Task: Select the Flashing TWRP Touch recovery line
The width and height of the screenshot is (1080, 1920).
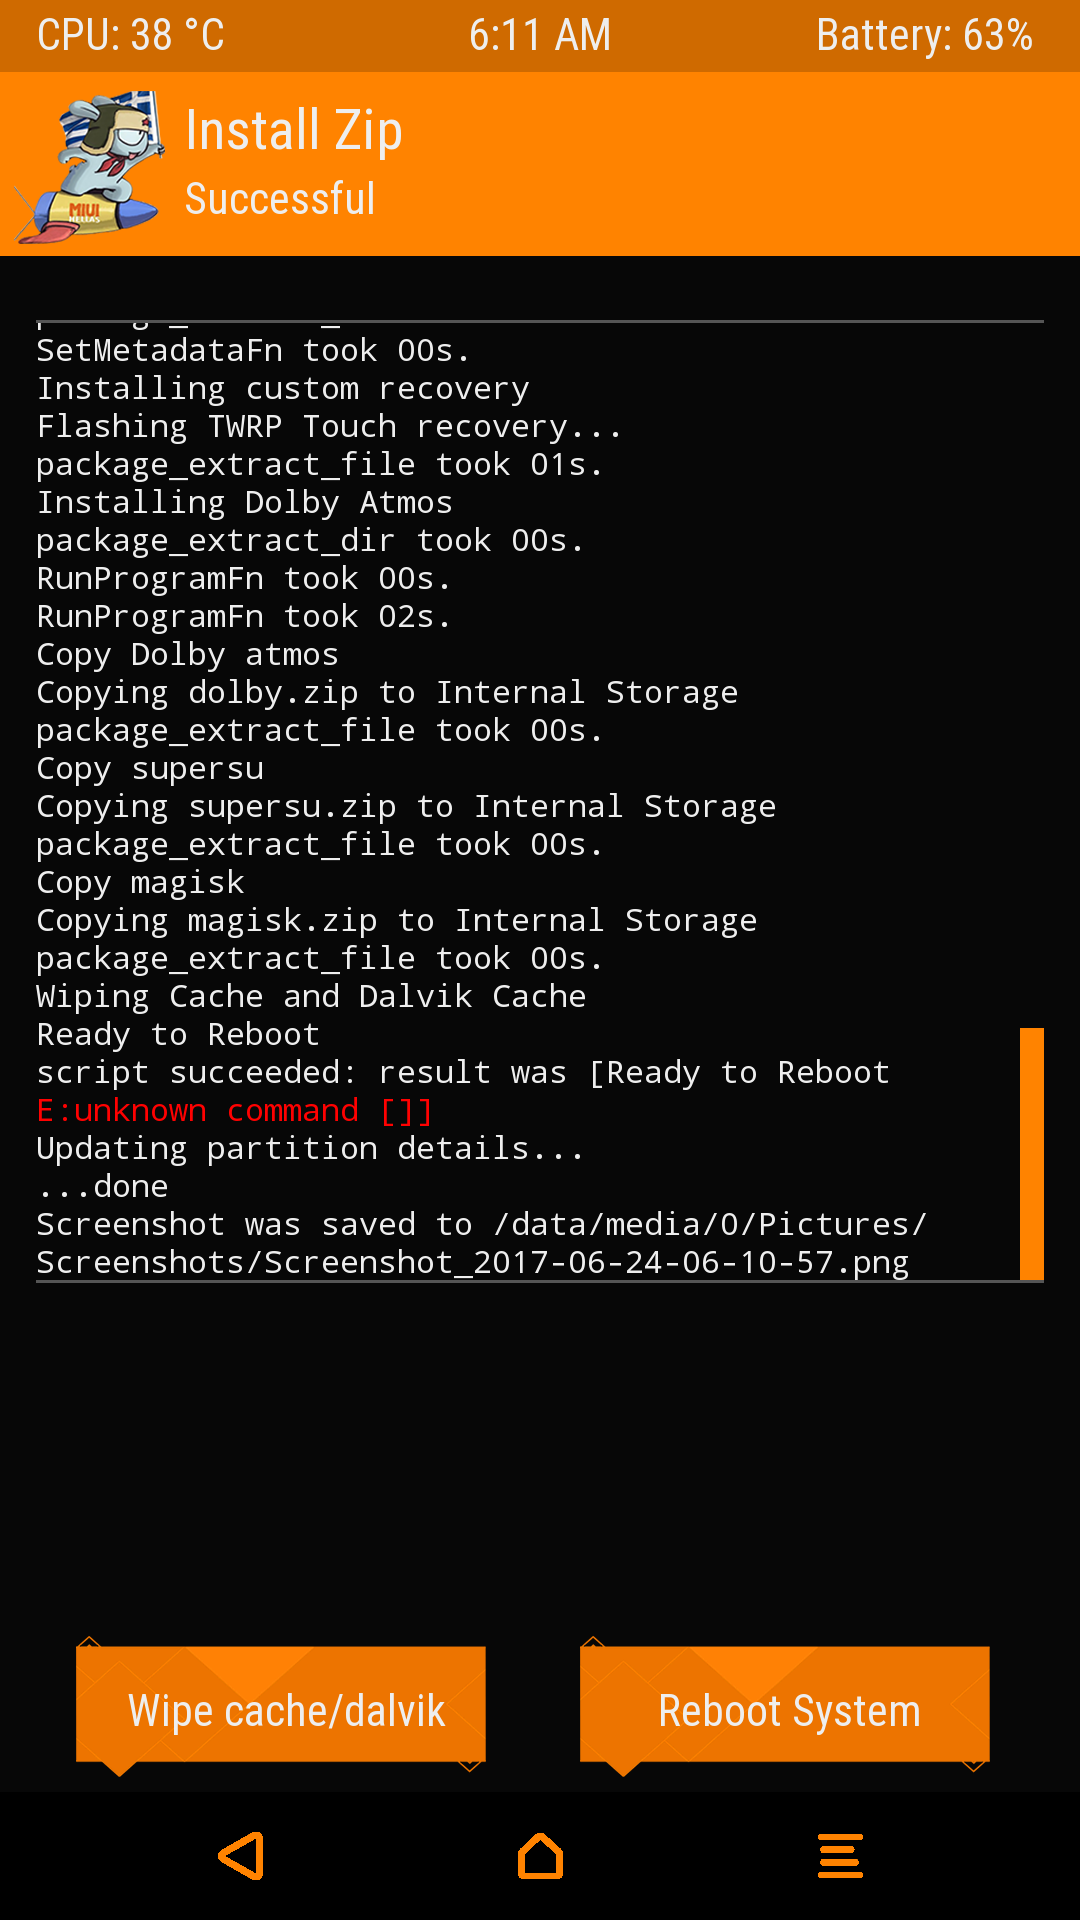Action: click(329, 427)
